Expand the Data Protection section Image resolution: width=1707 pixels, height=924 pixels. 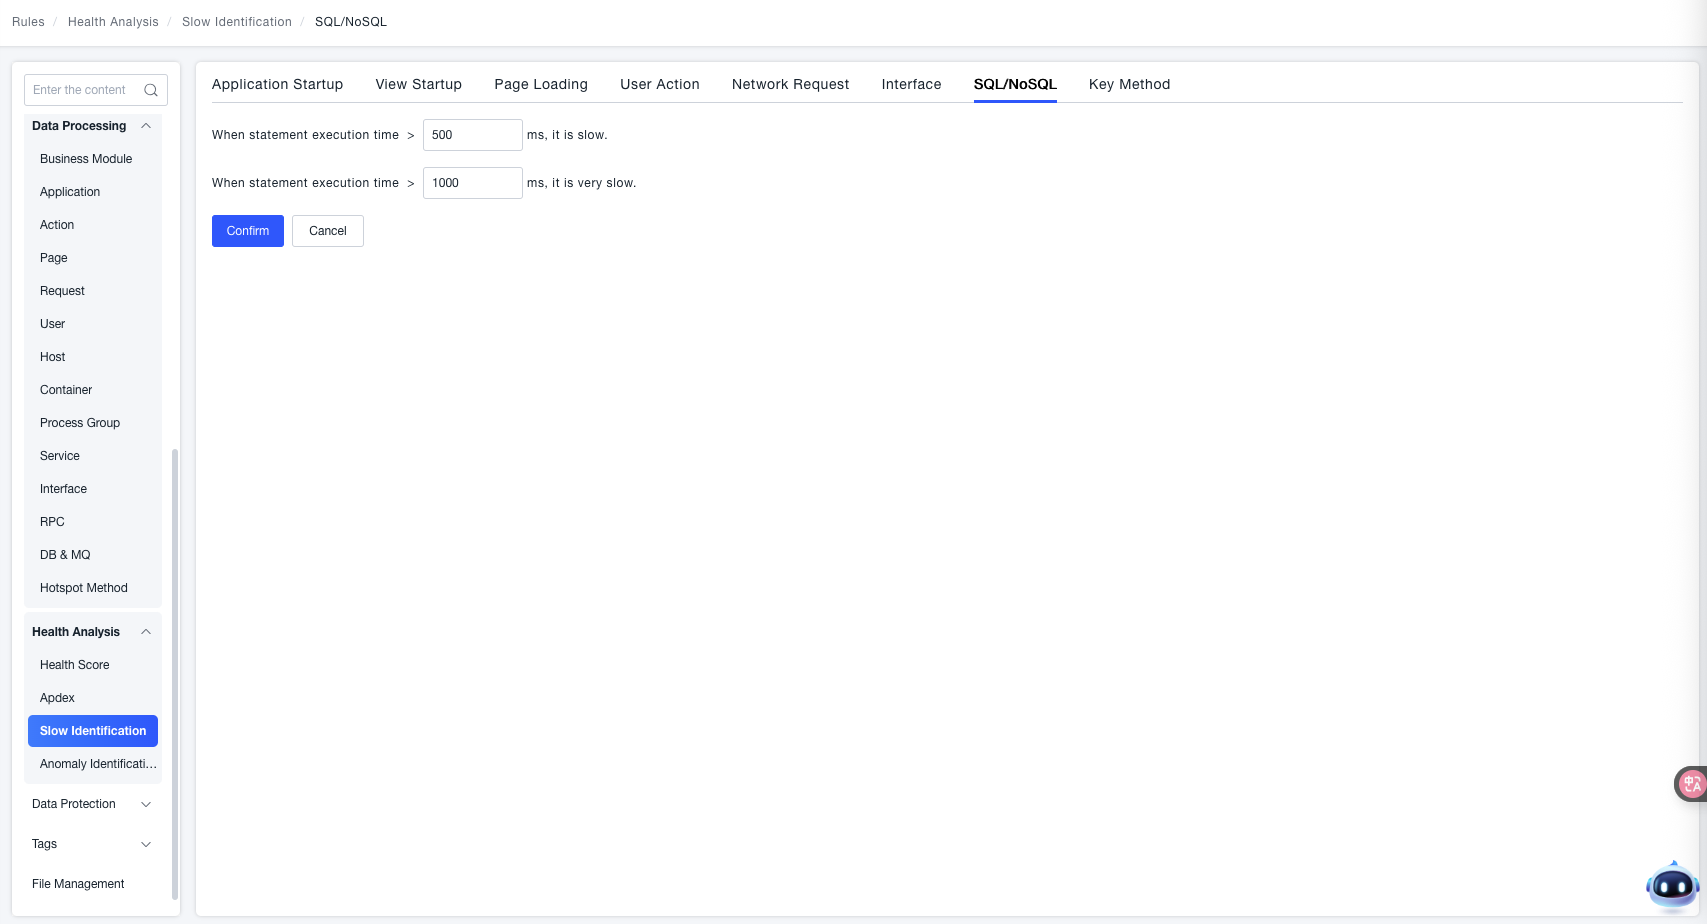(146, 804)
